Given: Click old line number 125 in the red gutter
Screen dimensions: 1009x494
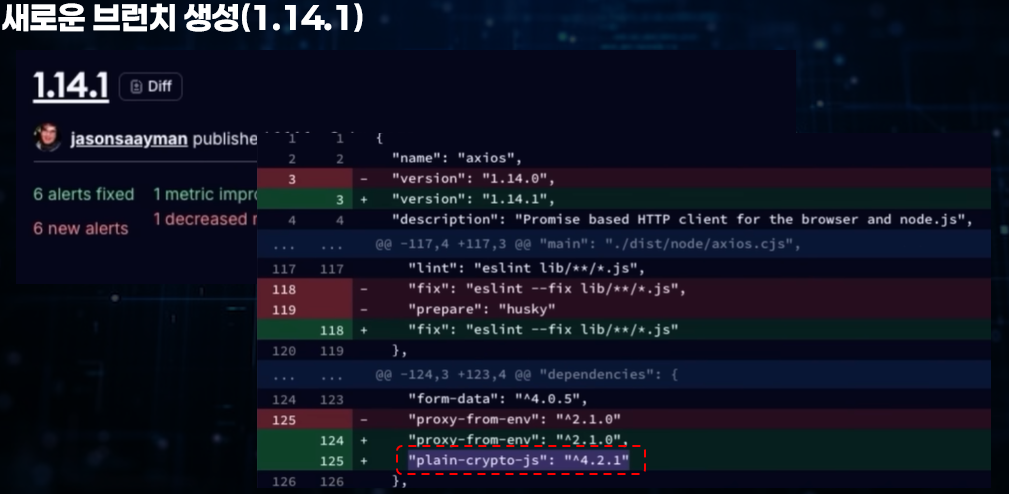Looking at the screenshot, I should pyautogui.click(x=284, y=420).
